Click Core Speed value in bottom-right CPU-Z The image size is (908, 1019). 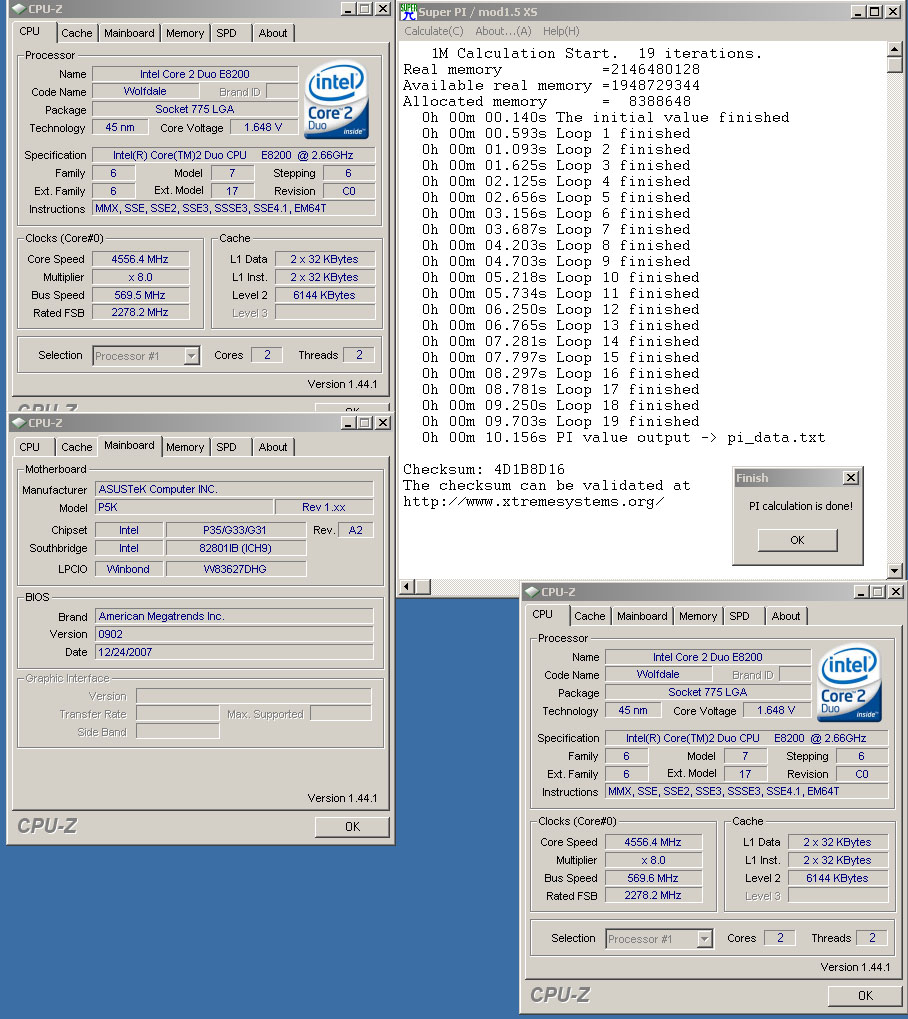653,842
